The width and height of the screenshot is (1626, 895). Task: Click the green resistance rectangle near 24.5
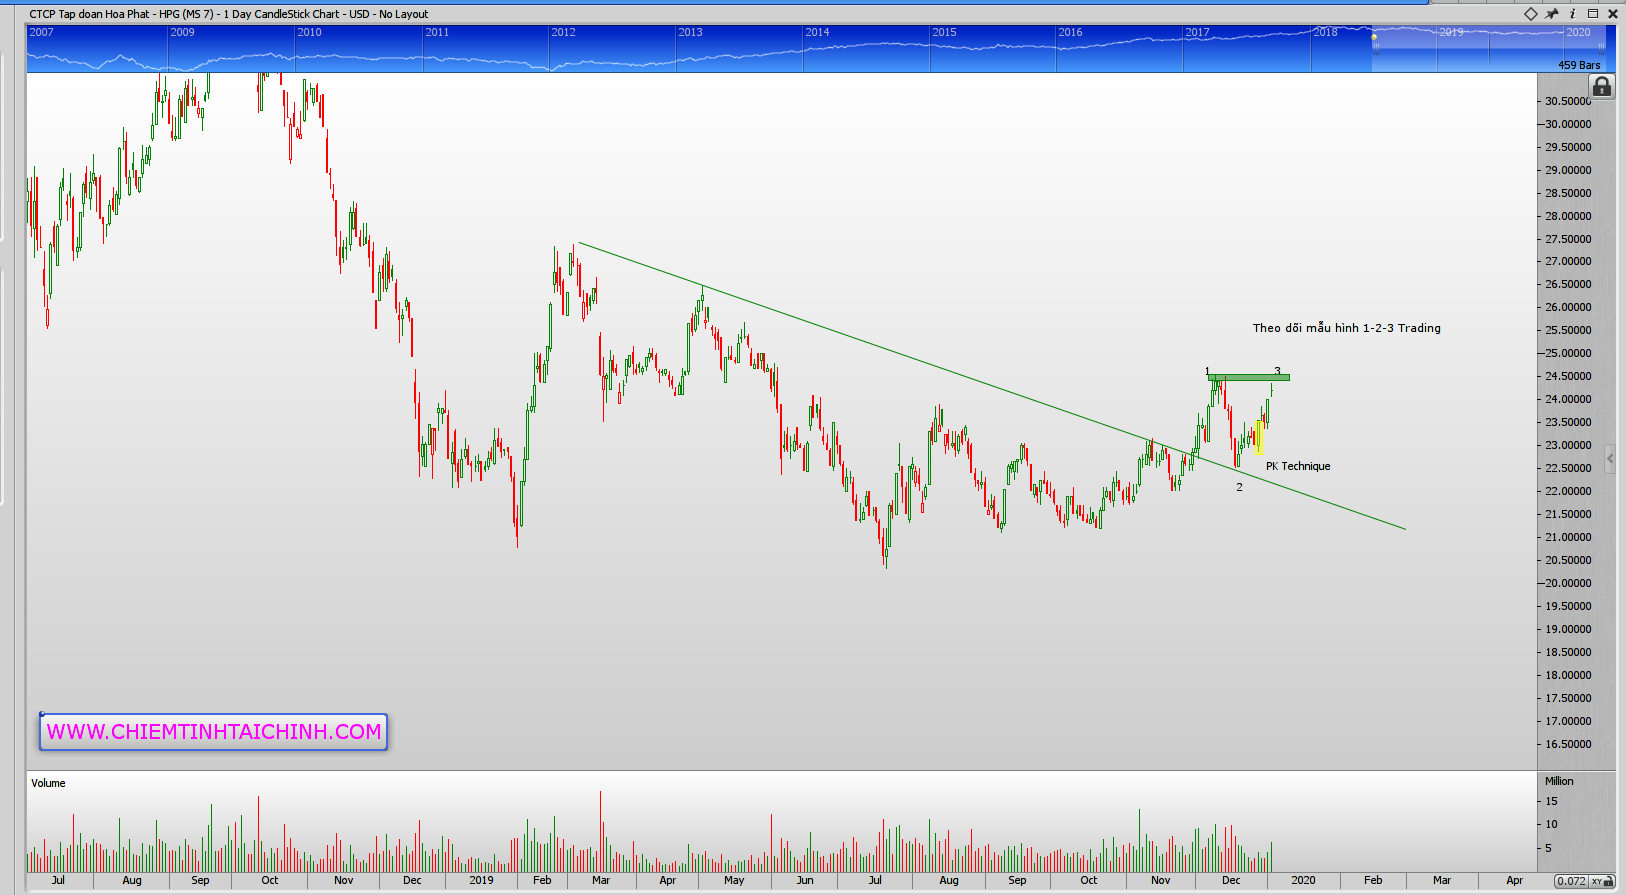coord(1248,378)
